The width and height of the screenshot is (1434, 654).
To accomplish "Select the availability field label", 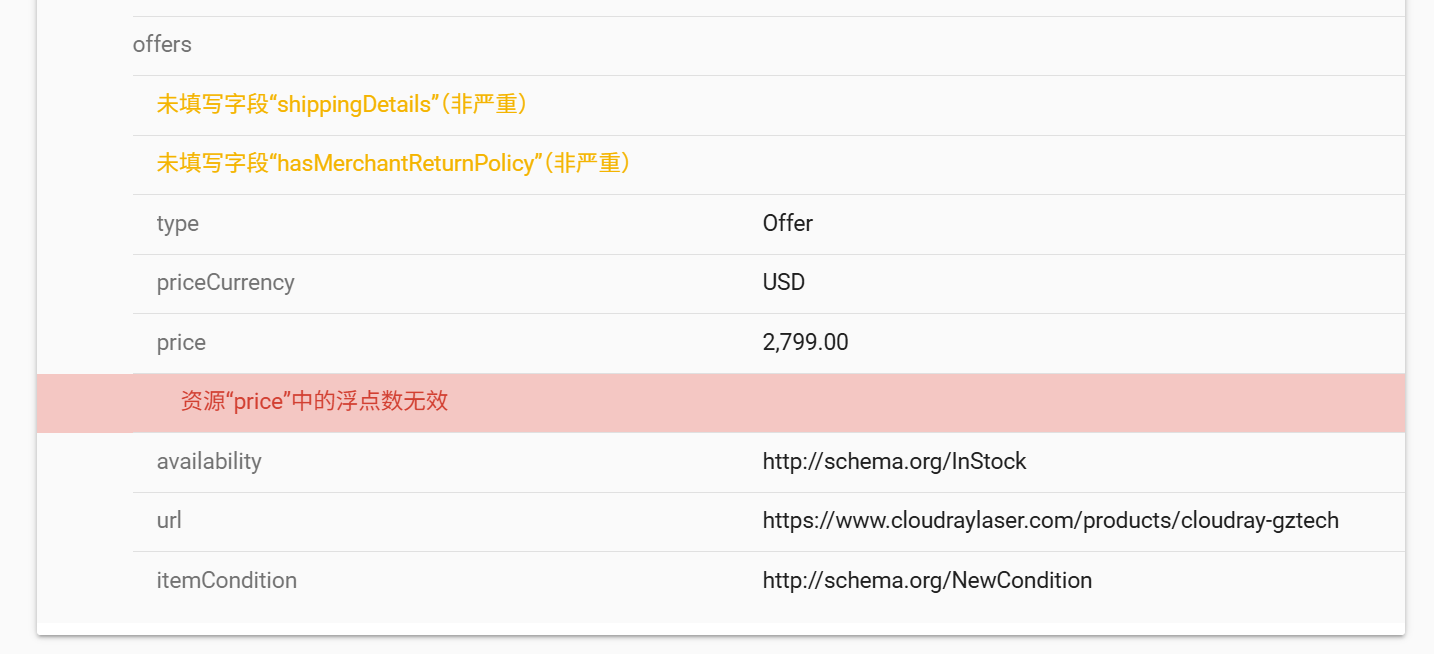I will tap(209, 462).
